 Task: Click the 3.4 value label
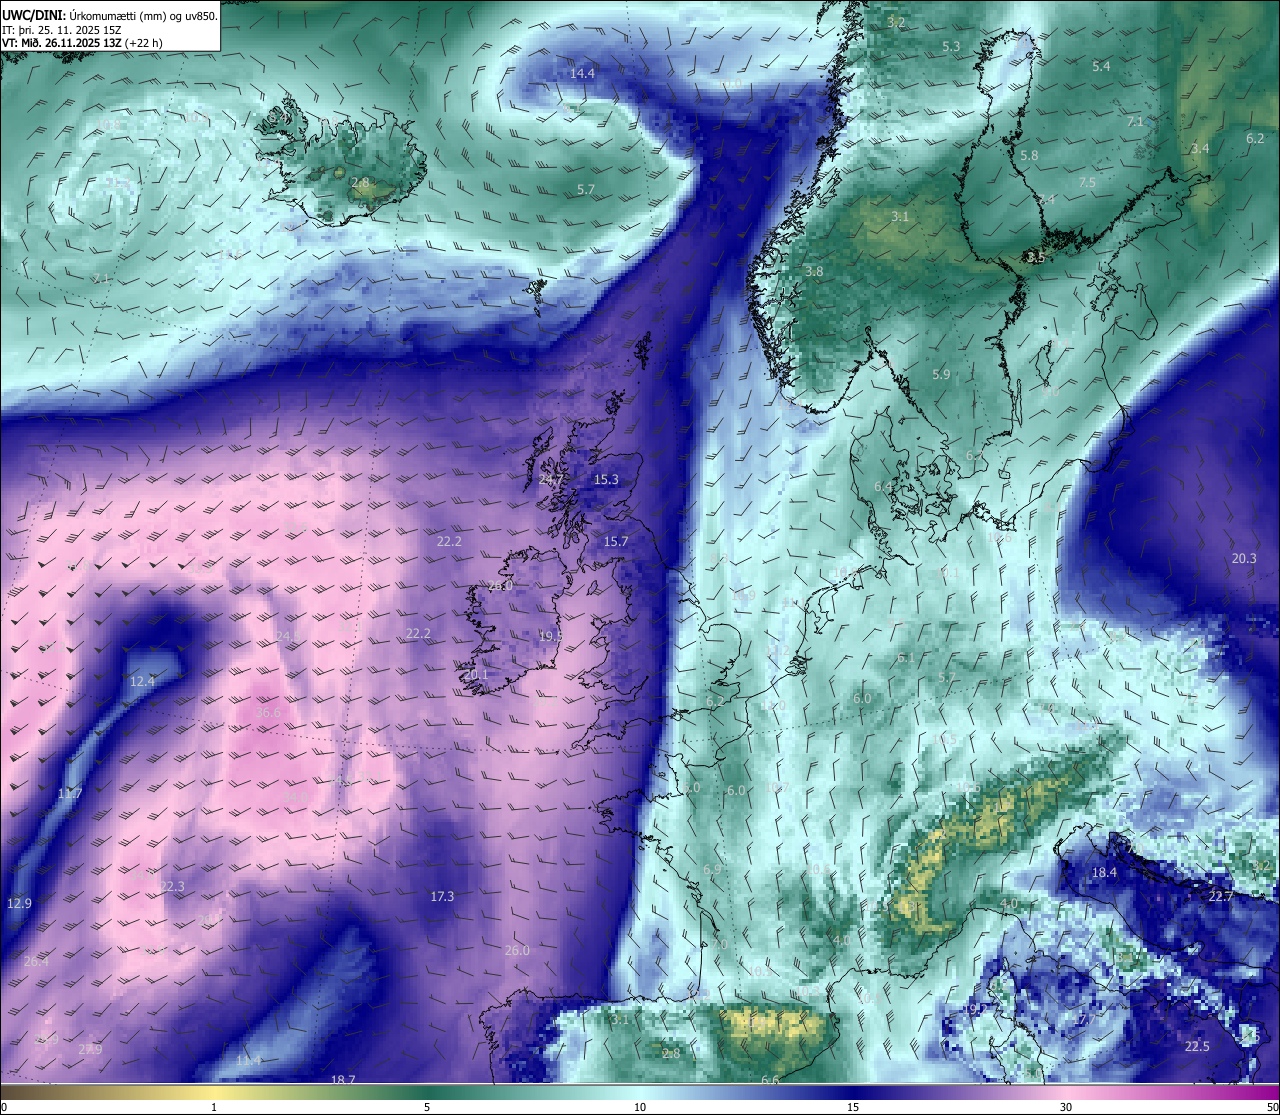(x=1200, y=149)
